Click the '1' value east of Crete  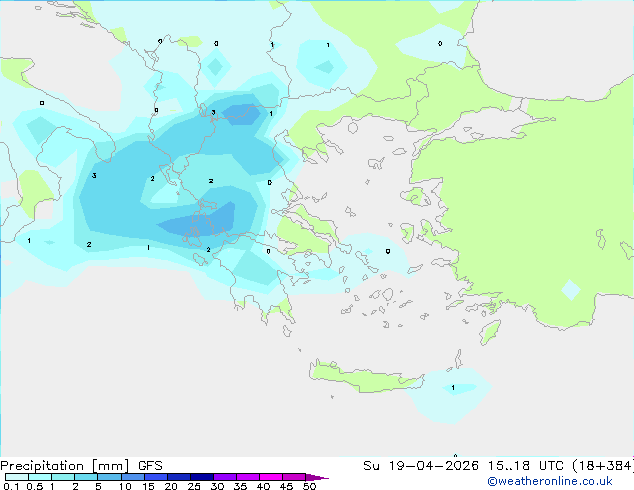(453, 388)
